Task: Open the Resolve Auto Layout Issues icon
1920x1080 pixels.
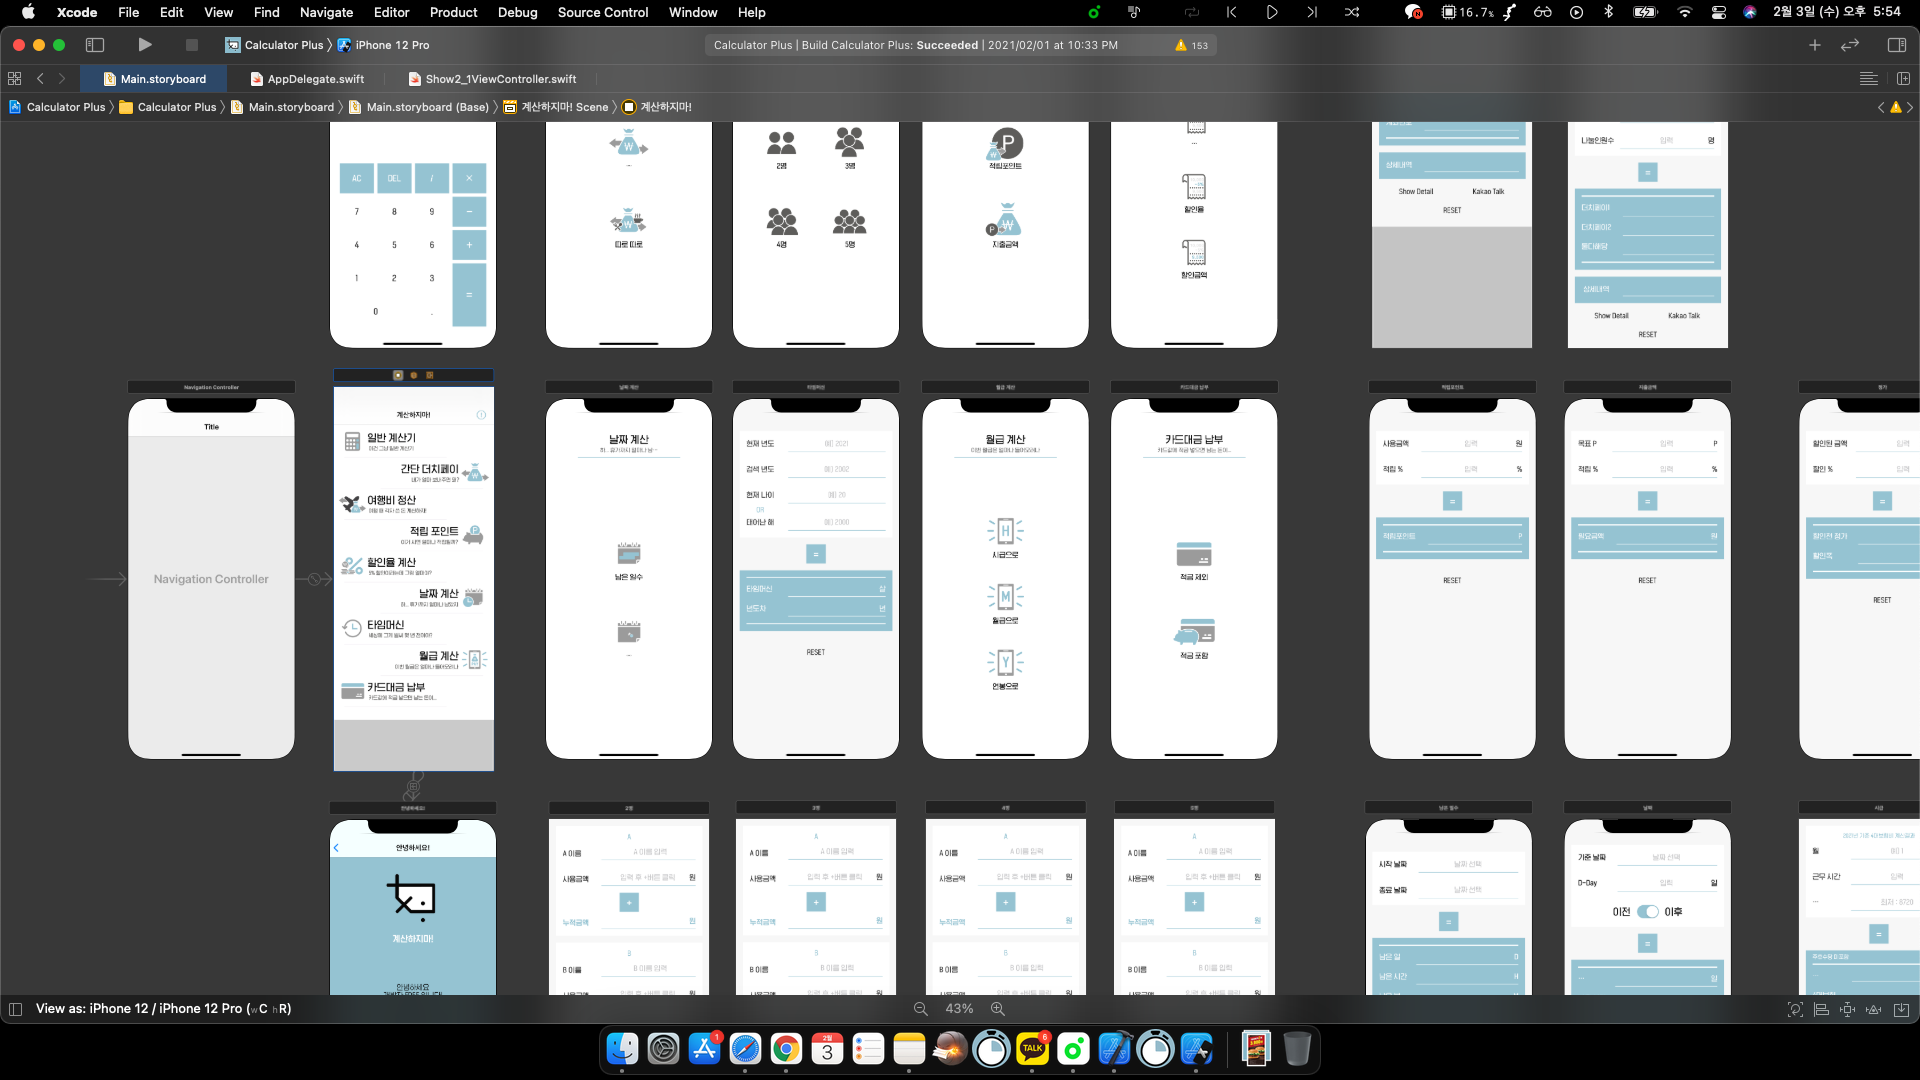Action: coord(1874,1009)
